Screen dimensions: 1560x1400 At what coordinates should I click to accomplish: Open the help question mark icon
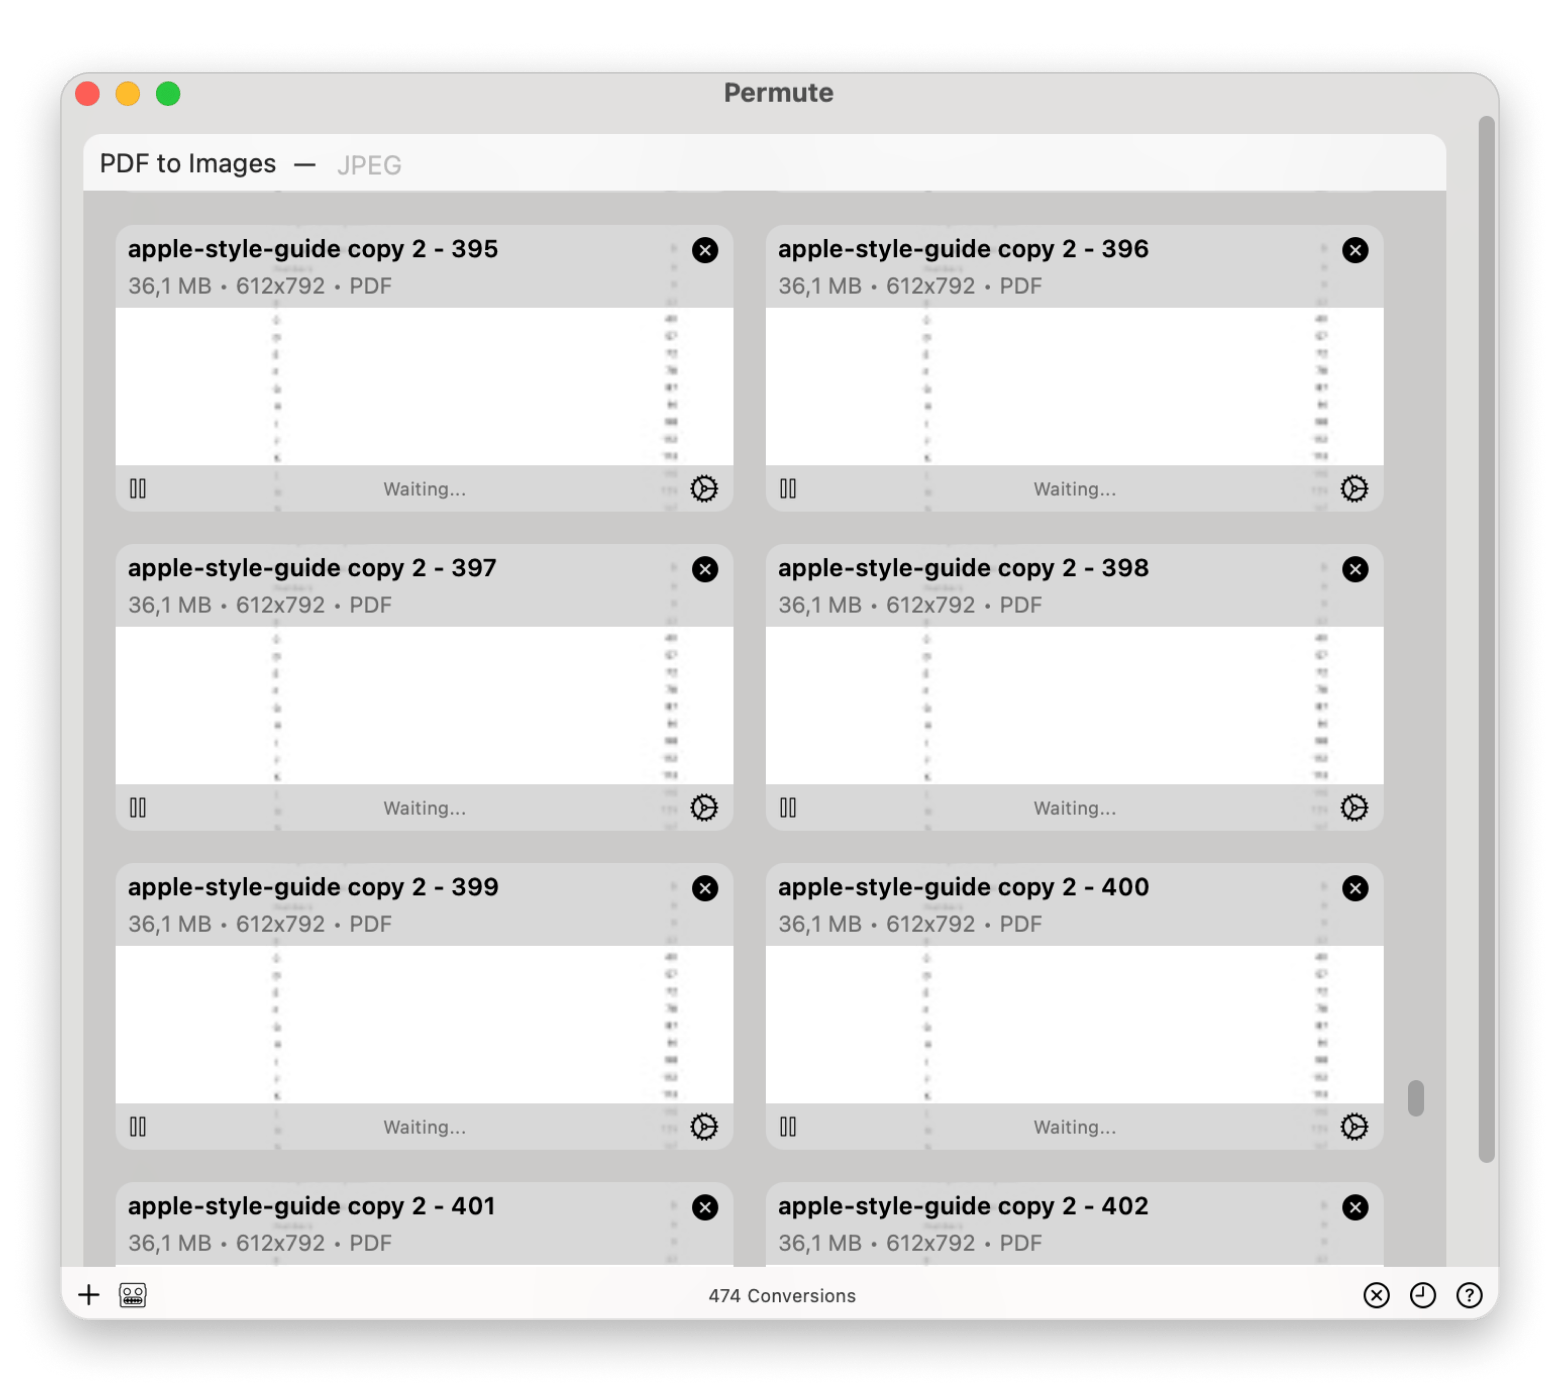tap(1468, 1295)
